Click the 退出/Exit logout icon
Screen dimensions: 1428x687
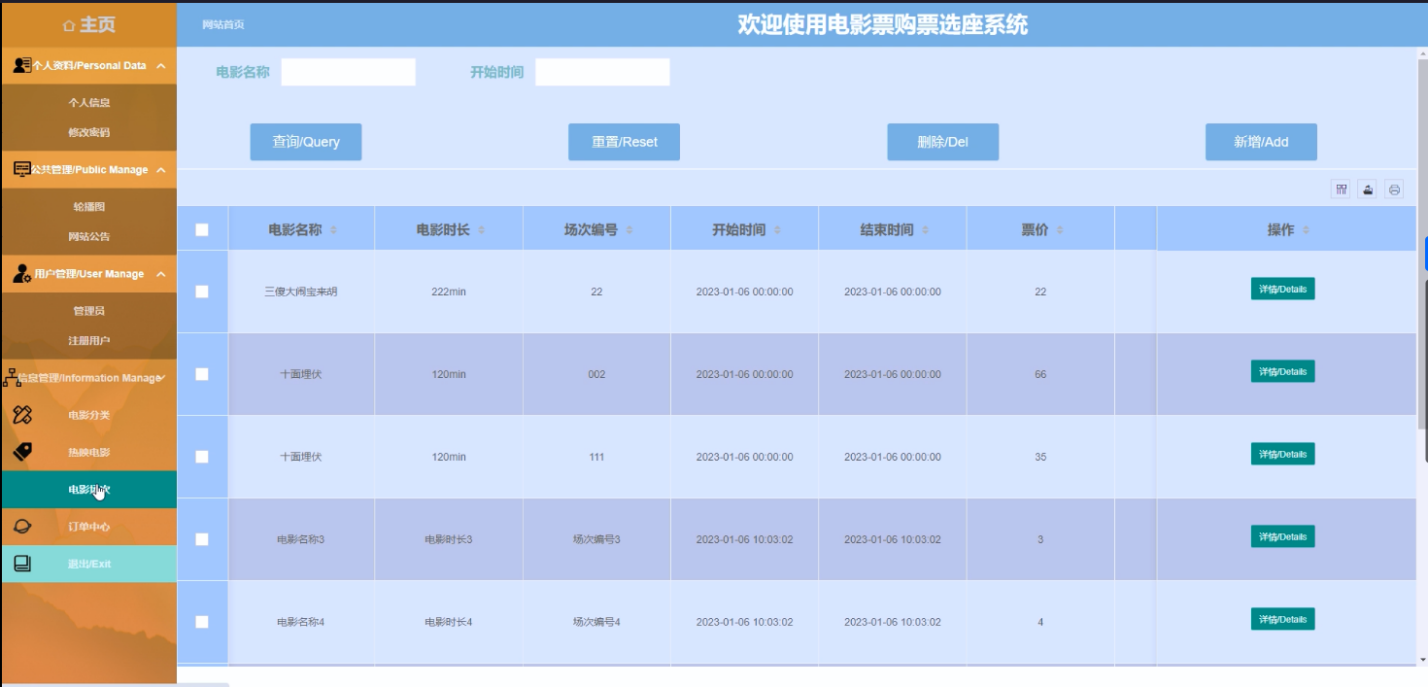[x=23, y=563]
